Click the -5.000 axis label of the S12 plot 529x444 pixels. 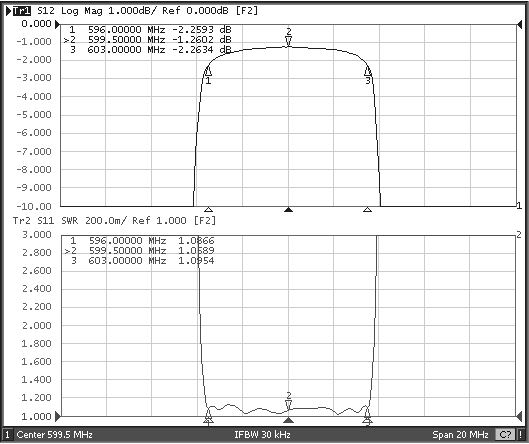[x=34, y=115]
